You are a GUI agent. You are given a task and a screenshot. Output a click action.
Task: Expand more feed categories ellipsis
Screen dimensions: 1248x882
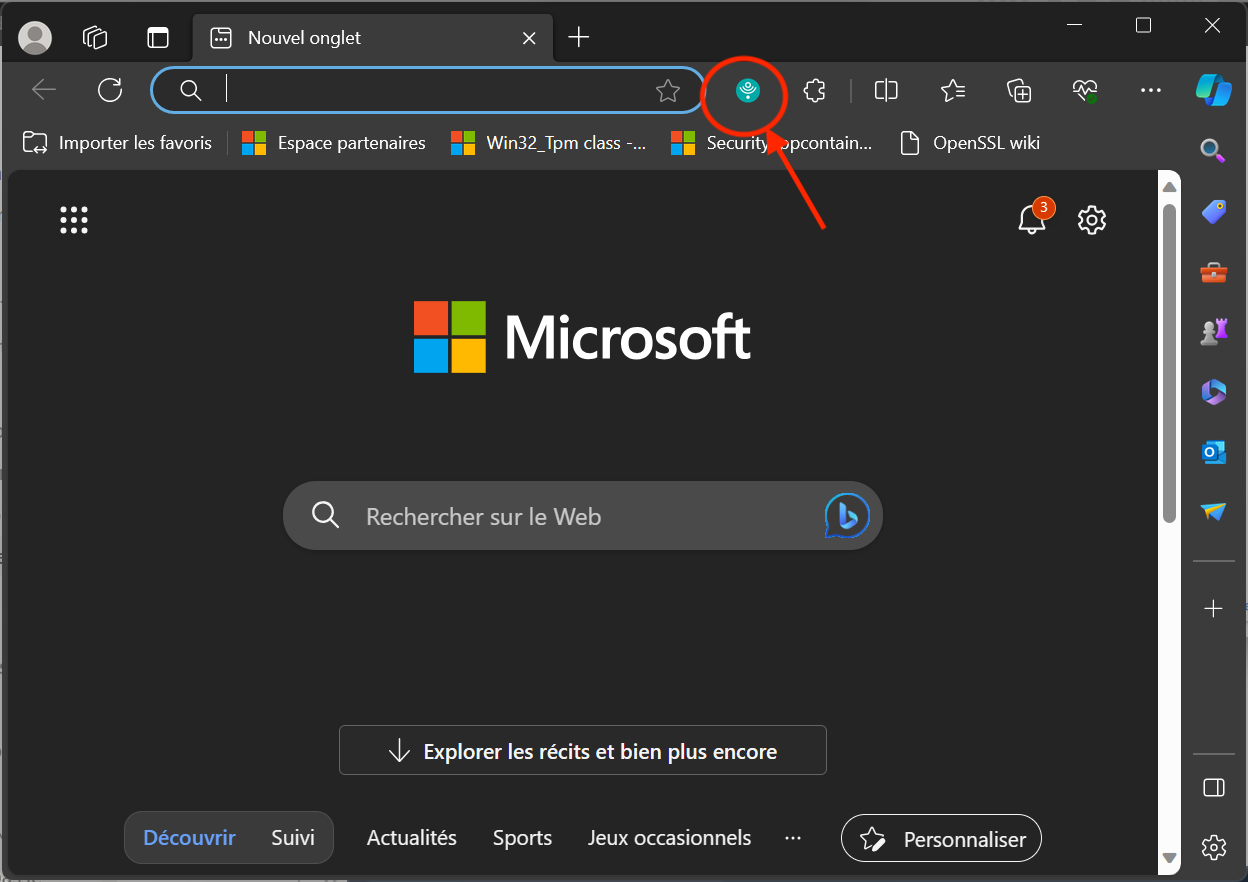pyautogui.click(x=793, y=838)
